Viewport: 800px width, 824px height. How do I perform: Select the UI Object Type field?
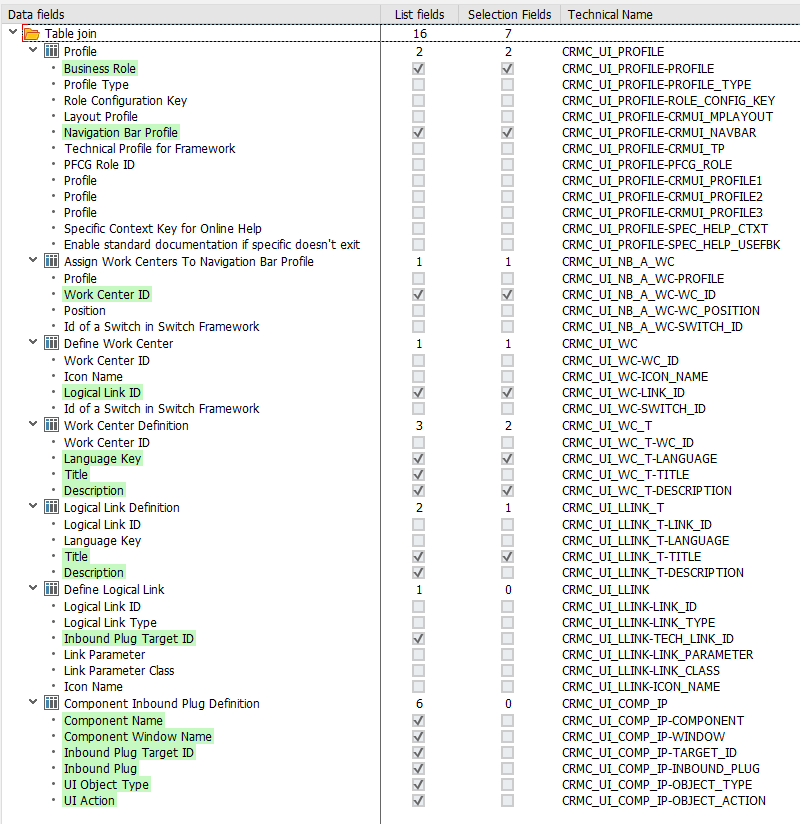(106, 785)
